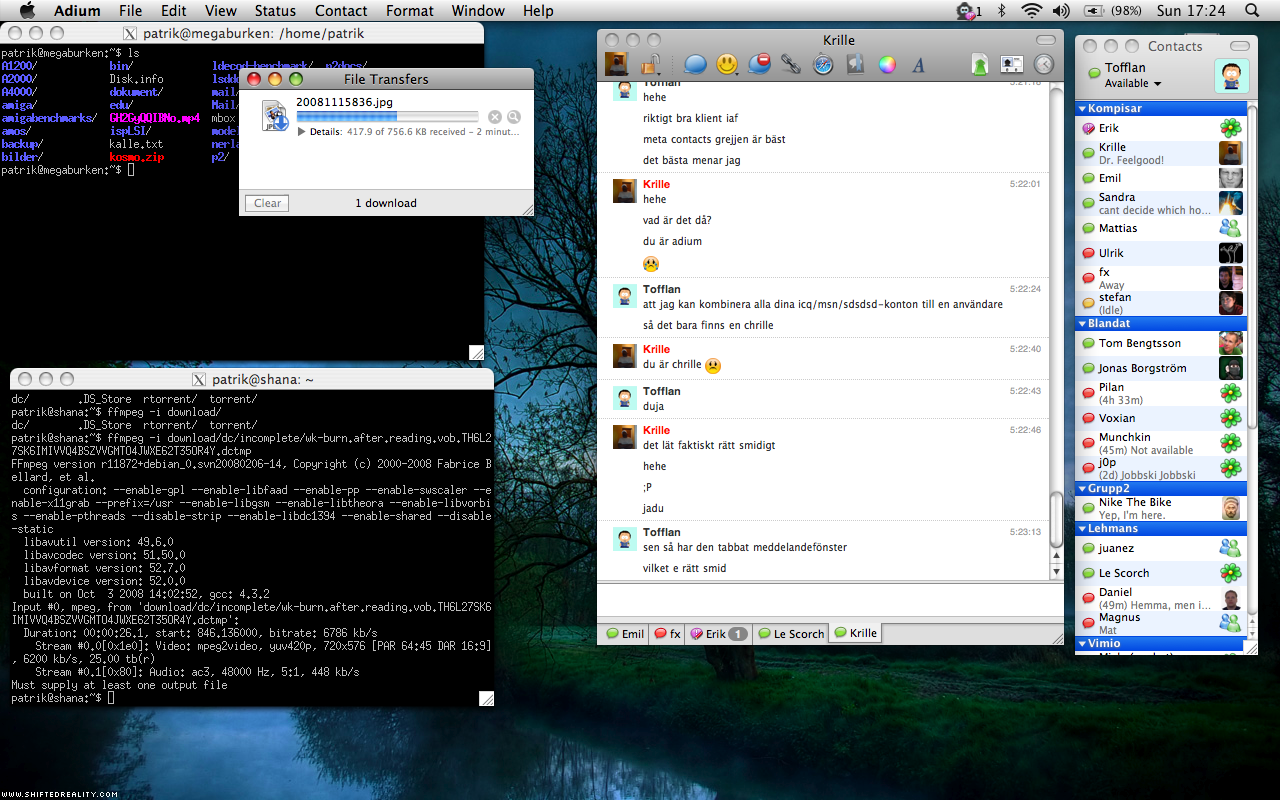1280x800 pixels.
Task: Click Krille's avatar icon in chat toolbar
Action: click(x=617, y=65)
